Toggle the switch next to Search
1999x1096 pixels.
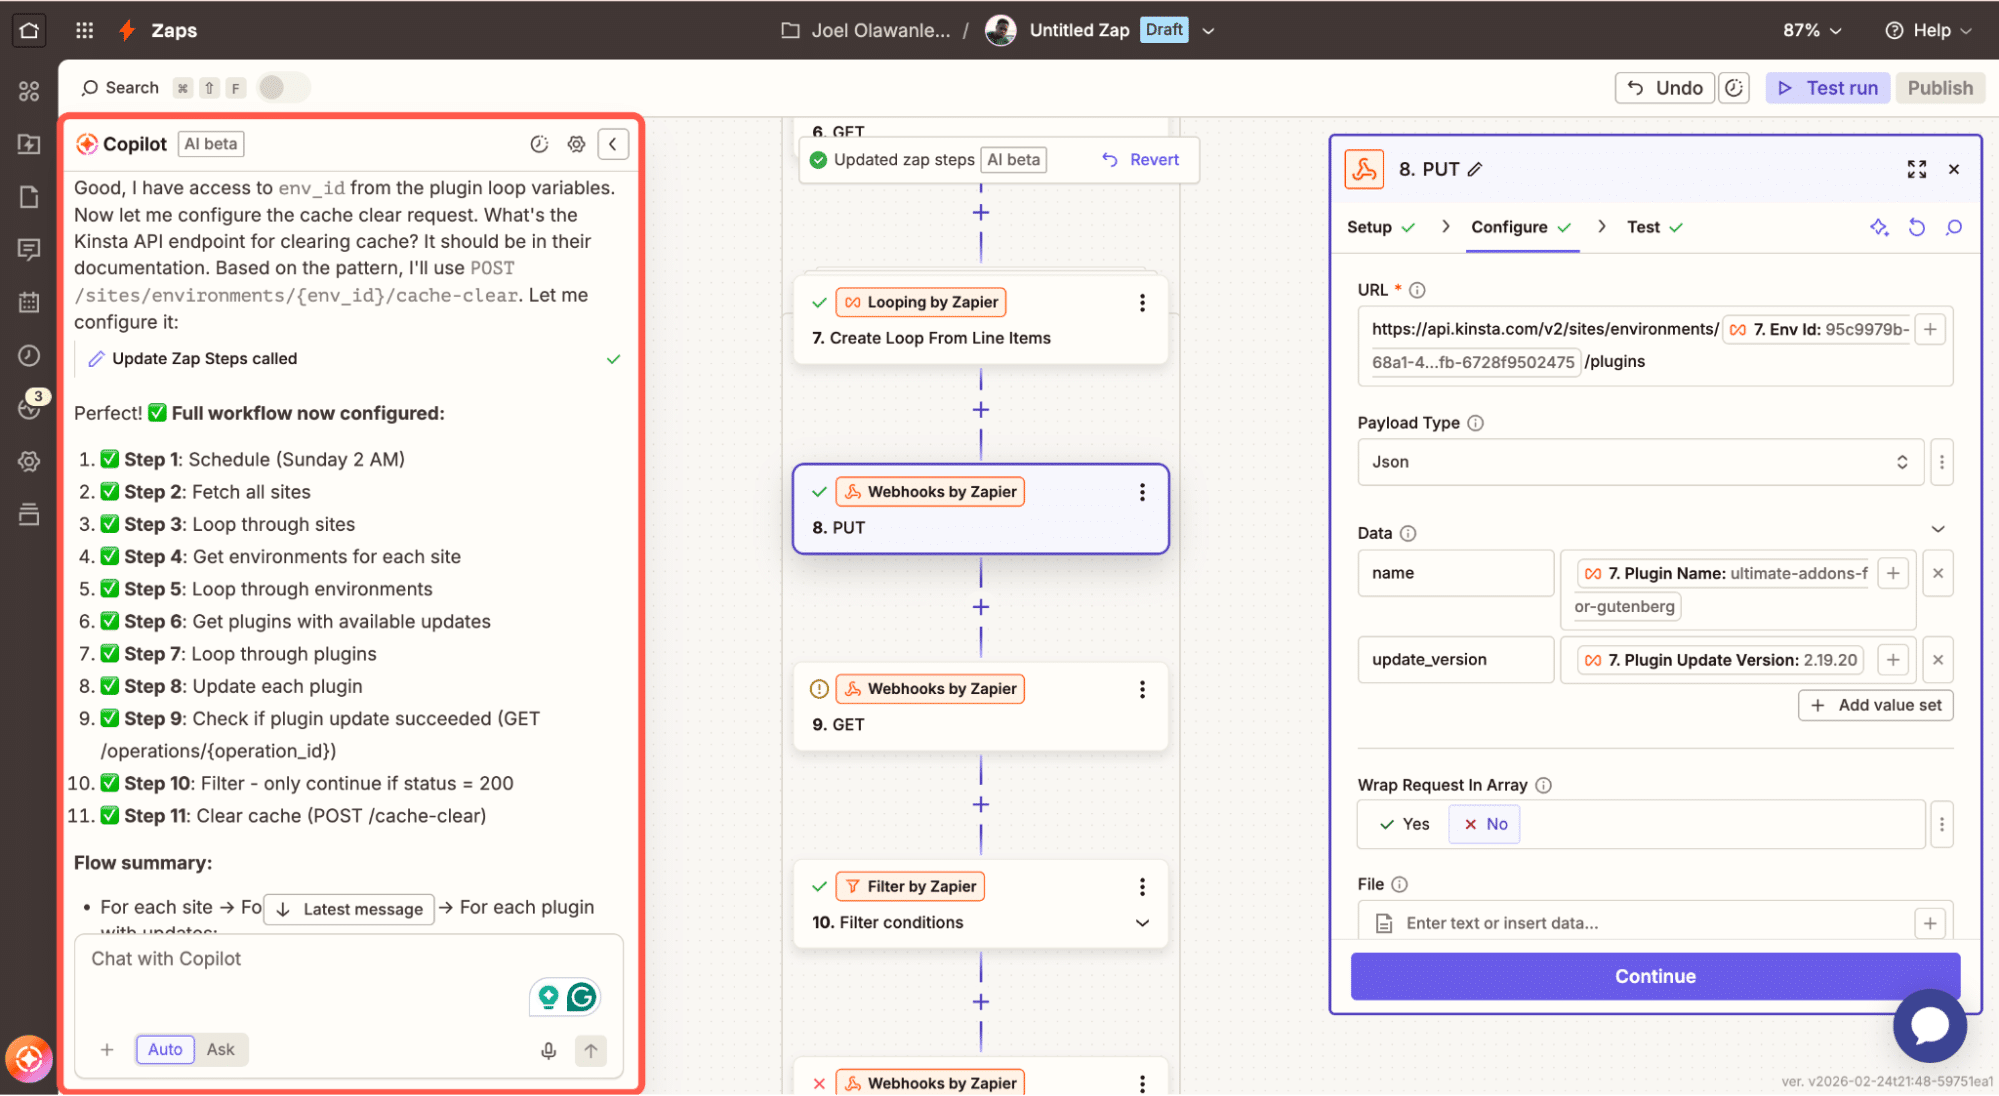(283, 88)
